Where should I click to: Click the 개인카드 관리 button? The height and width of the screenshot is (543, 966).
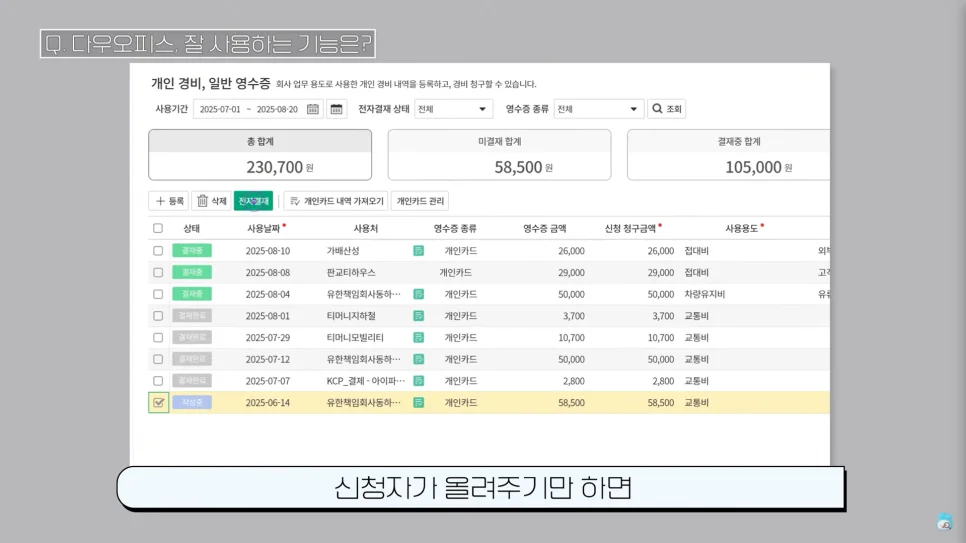420,201
